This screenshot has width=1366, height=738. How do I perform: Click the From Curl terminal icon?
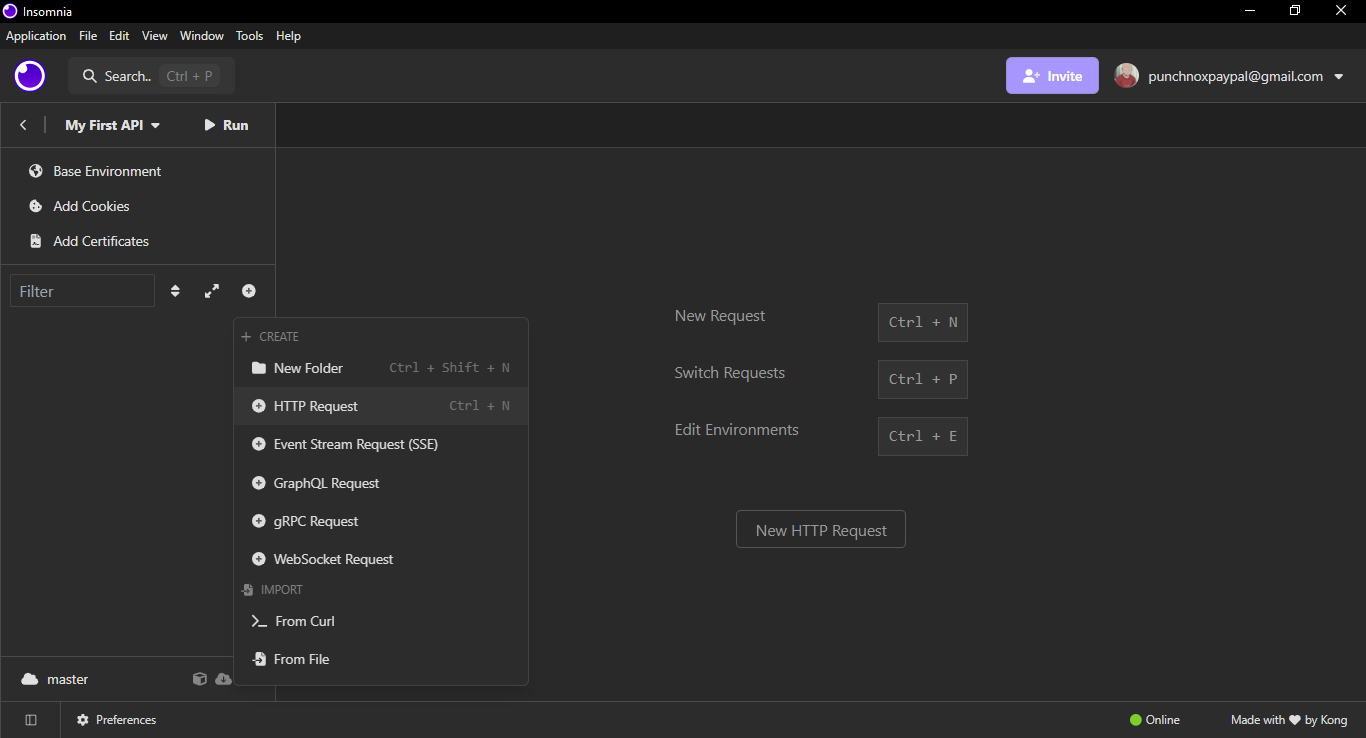pyautogui.click(x=259, y=621)
